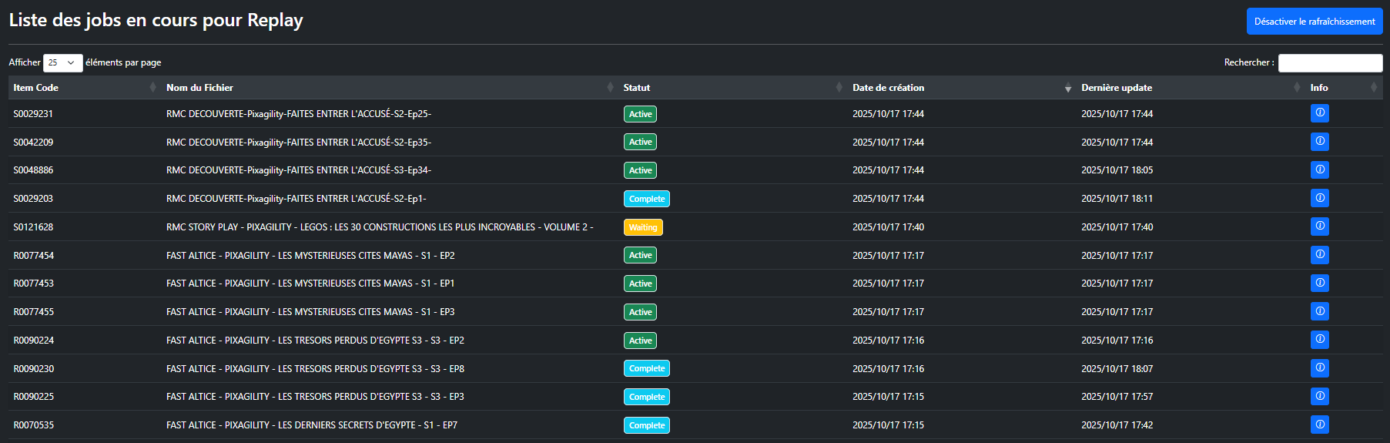The image size is (1390, 443).
Task: Open info for job R0070535
Action: tap(1319, 425)
